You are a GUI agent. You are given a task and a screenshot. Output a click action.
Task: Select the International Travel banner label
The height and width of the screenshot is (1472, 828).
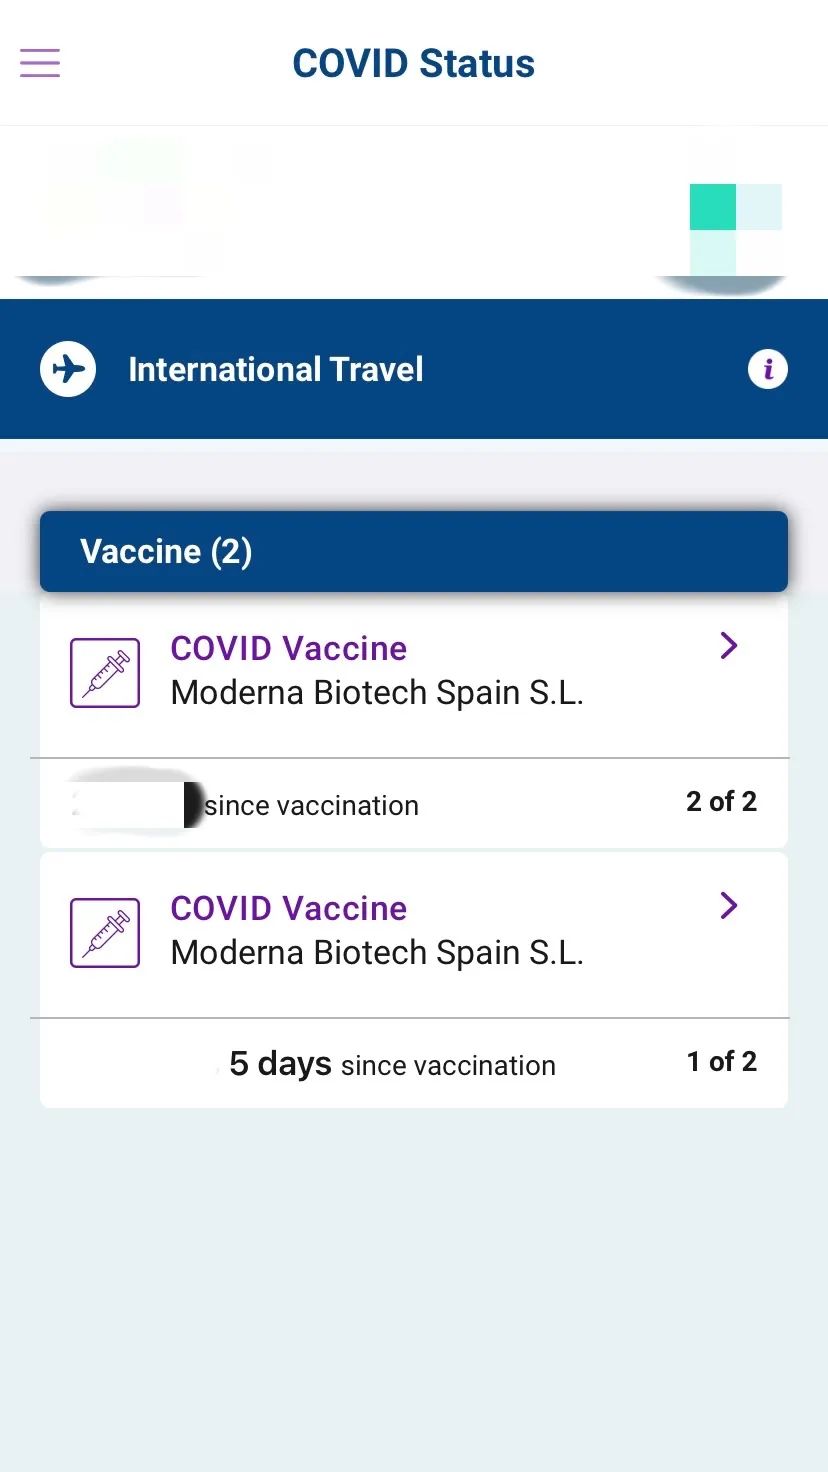pyautogui.click(x=276, y=369)
